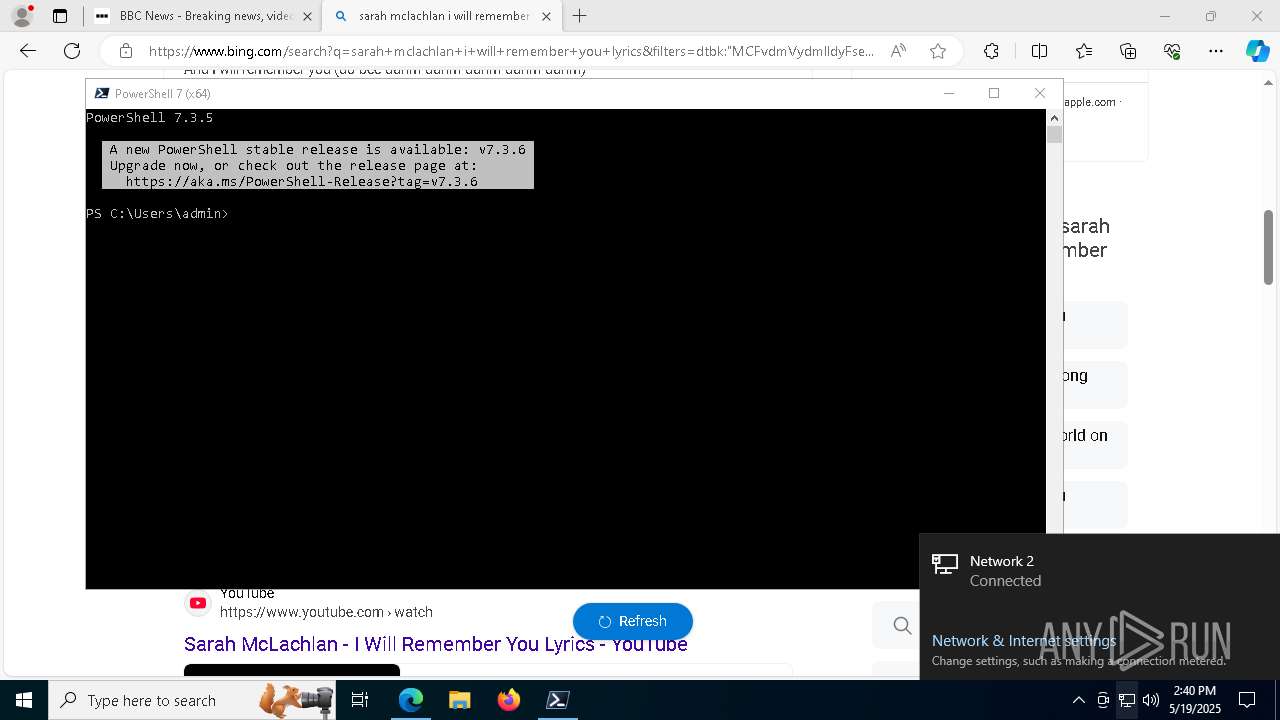Image resolution: width=1280 pixels, height=720 pixels.
Task: Open the Edge profile avatar icon
Action: click(21, 16)
